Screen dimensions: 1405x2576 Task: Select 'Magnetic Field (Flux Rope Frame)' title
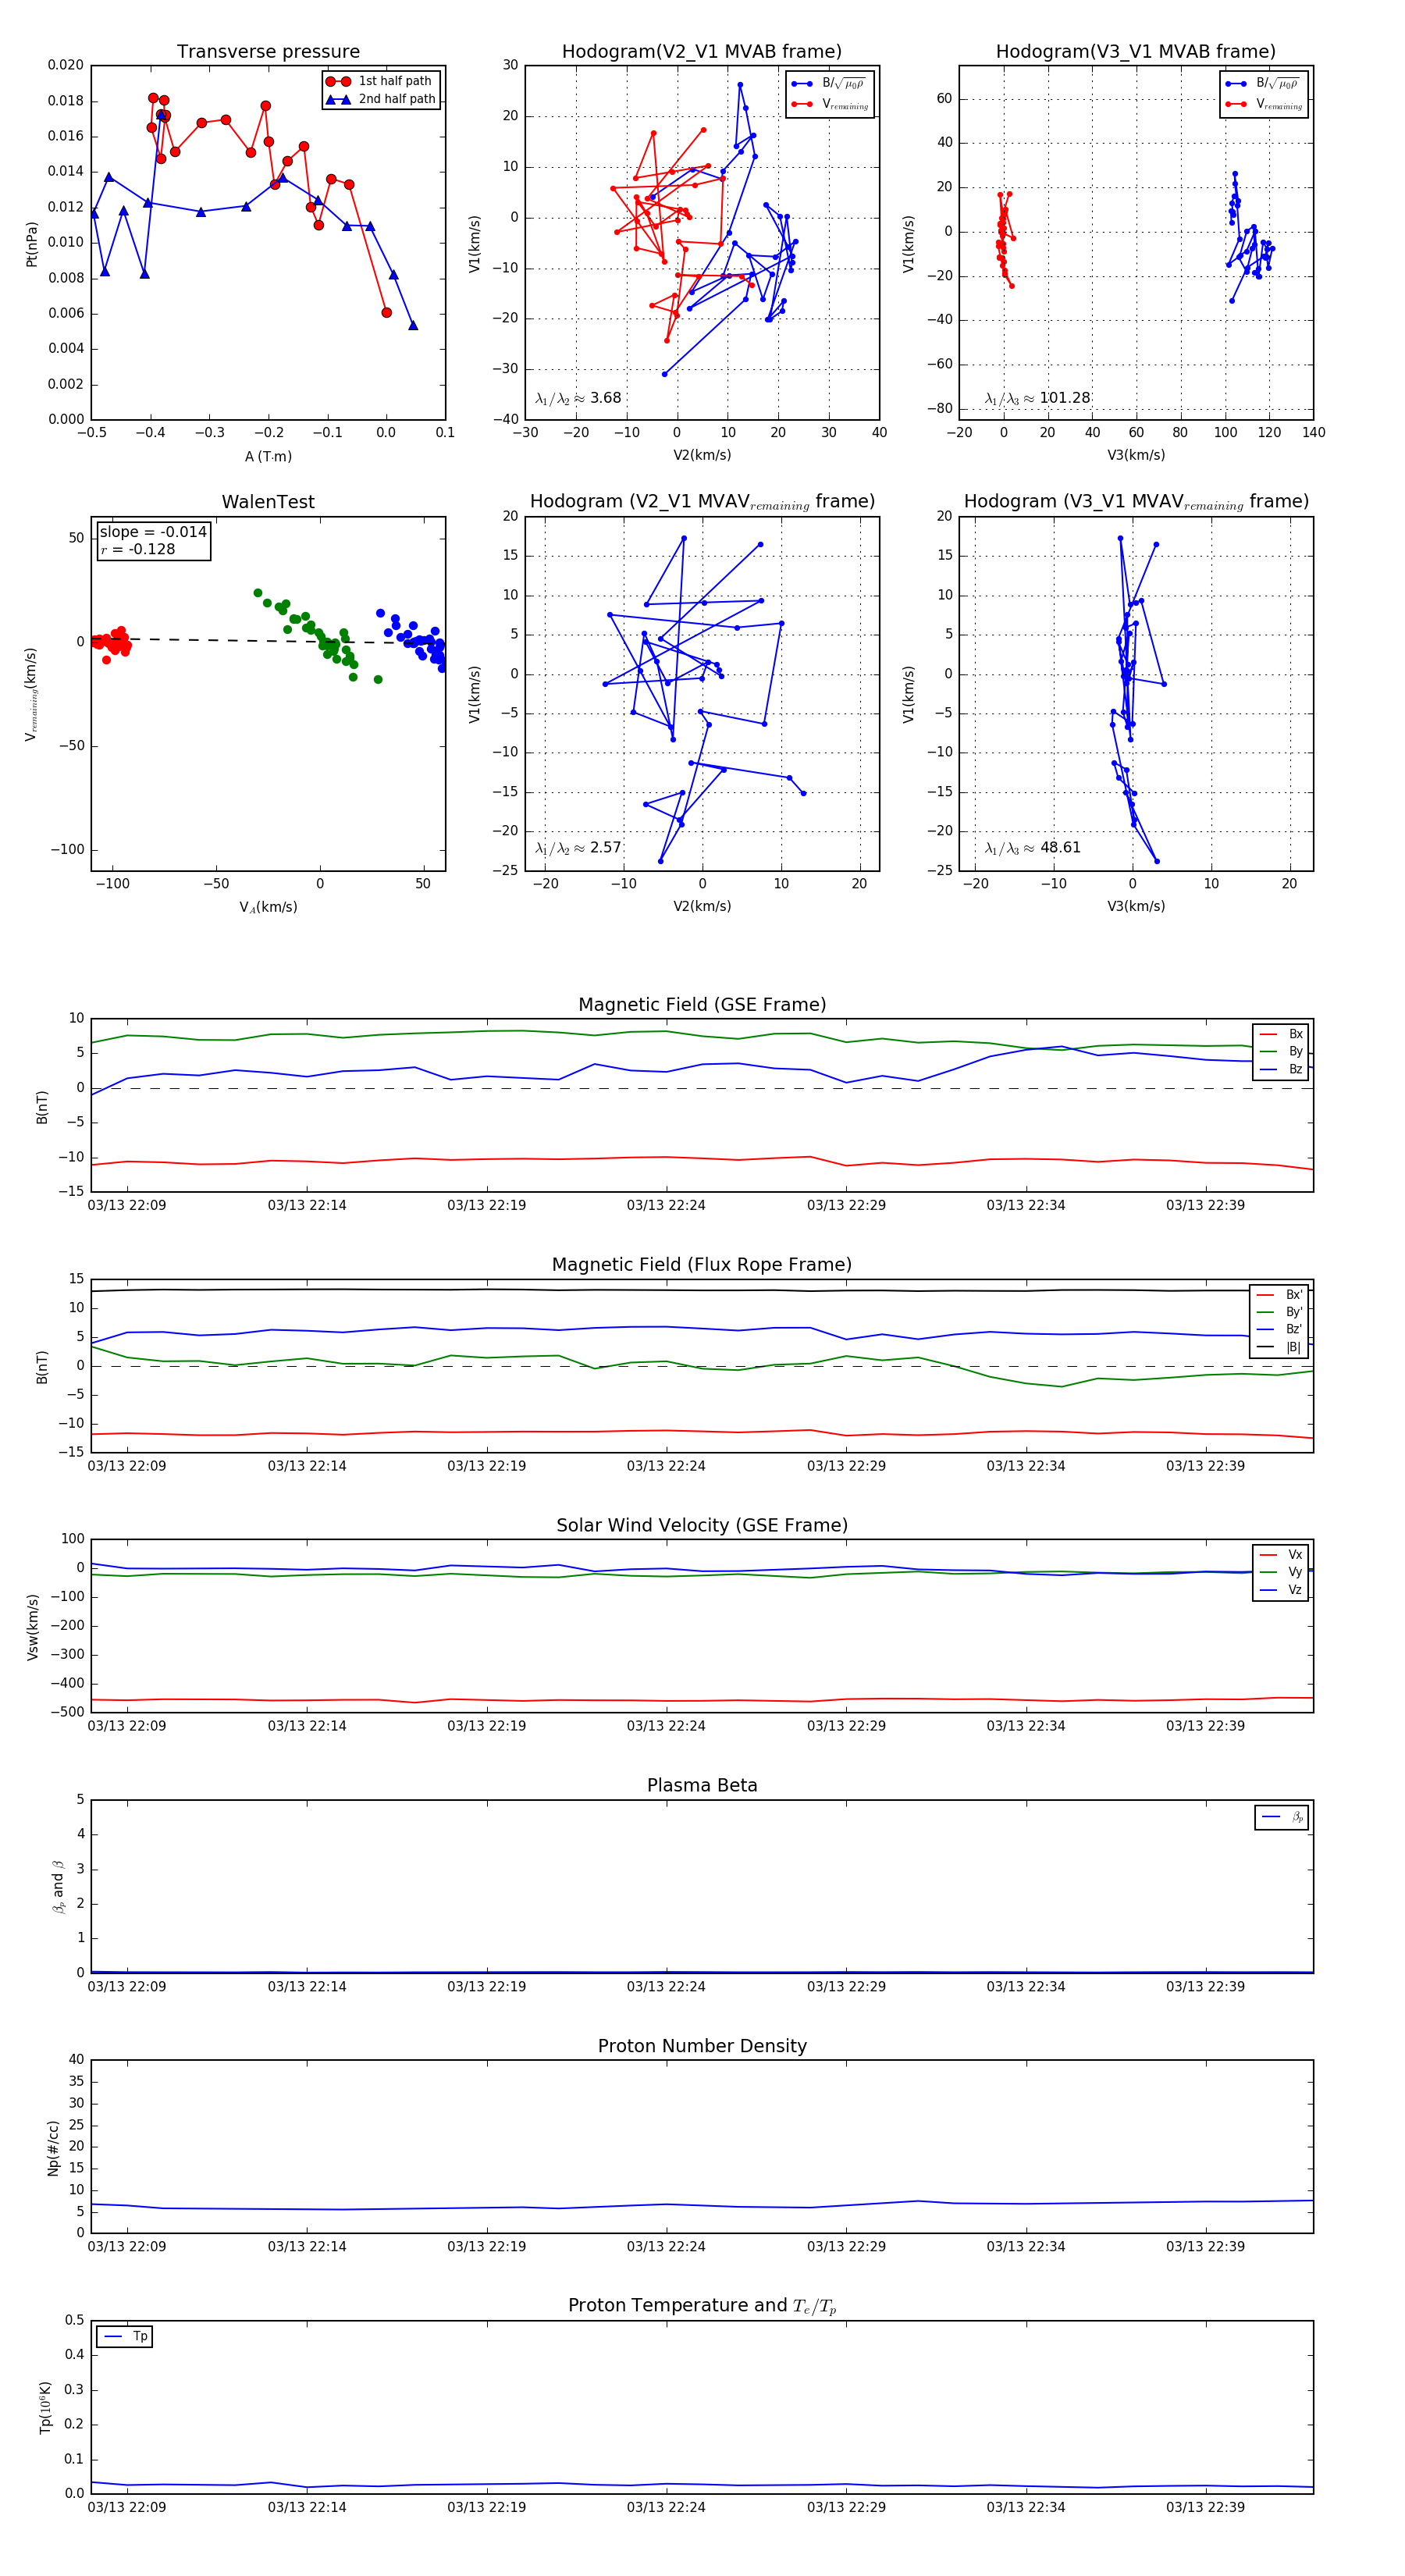pos(702,1264)
